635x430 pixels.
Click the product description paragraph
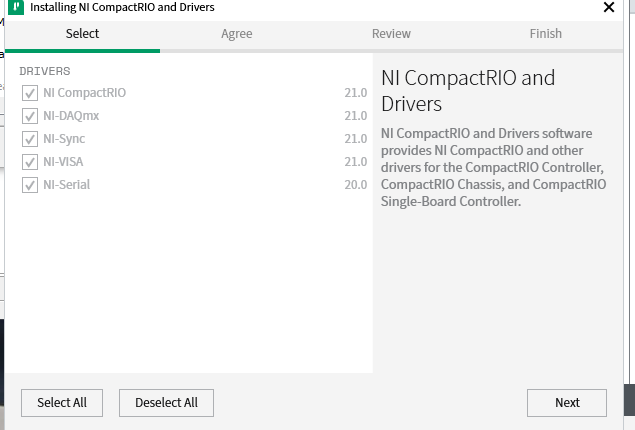[x=493, y=167]
